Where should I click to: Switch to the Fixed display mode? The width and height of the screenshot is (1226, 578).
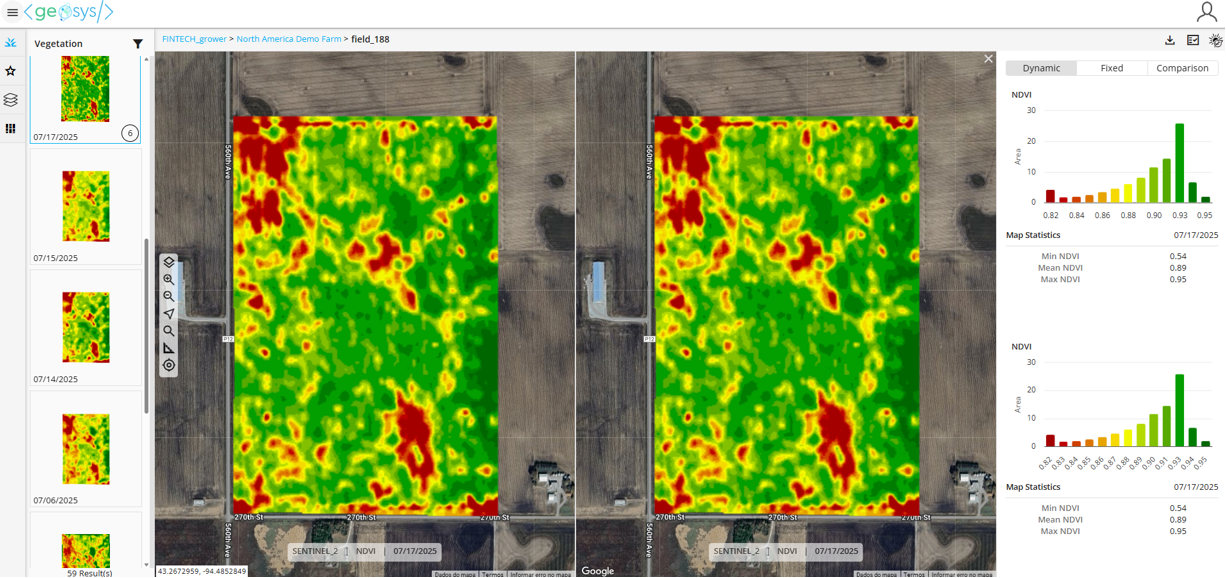pyautogui.click(x=1111, y=68)
